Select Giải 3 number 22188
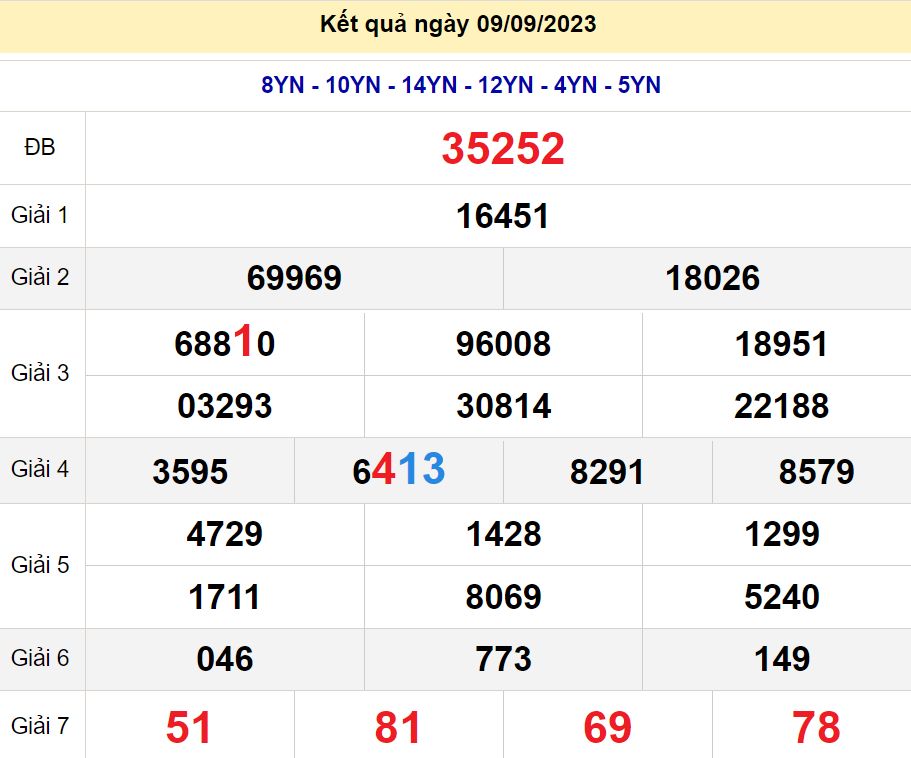This screenshot has width=911, height=758. coord(781,406)
